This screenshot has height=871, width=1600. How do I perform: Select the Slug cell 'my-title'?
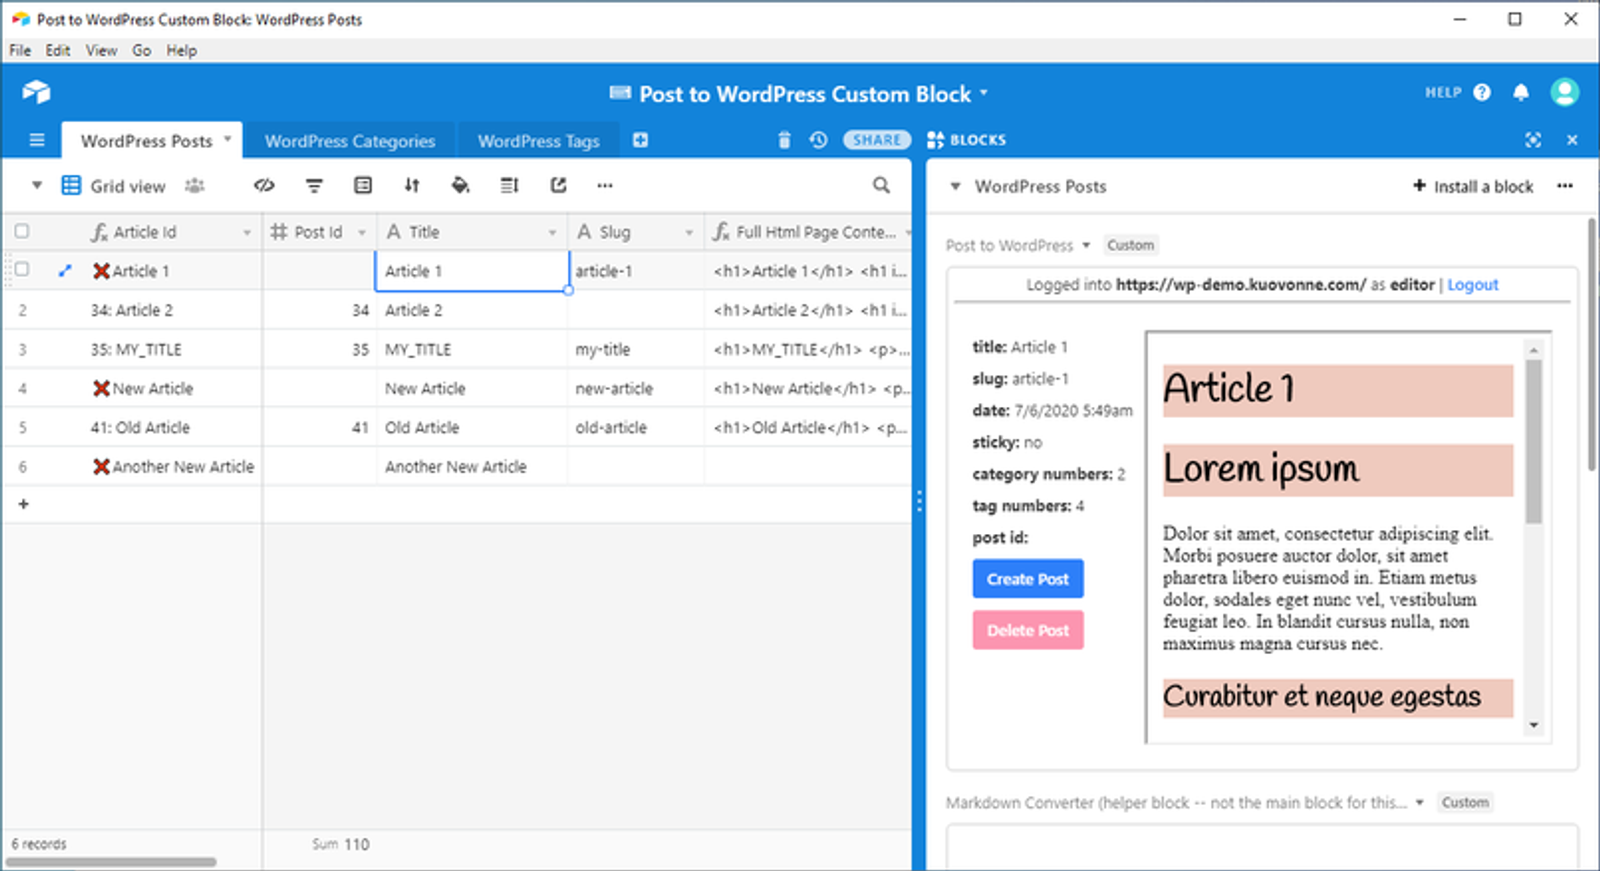click(636, 349)
